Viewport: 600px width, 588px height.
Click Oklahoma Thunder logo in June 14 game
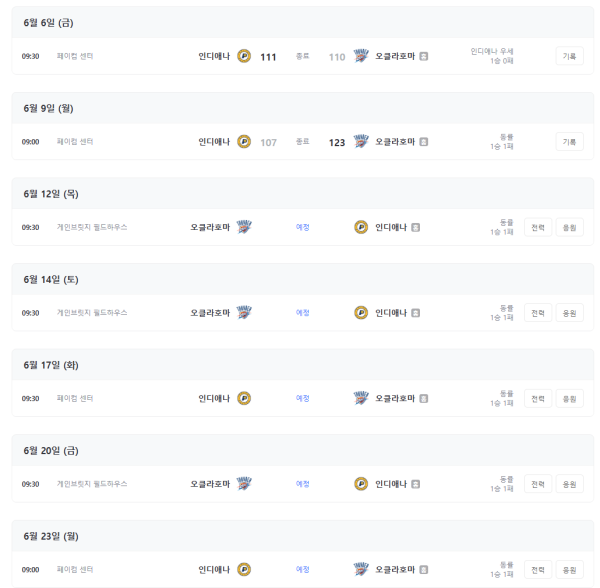tap(244, 313)
